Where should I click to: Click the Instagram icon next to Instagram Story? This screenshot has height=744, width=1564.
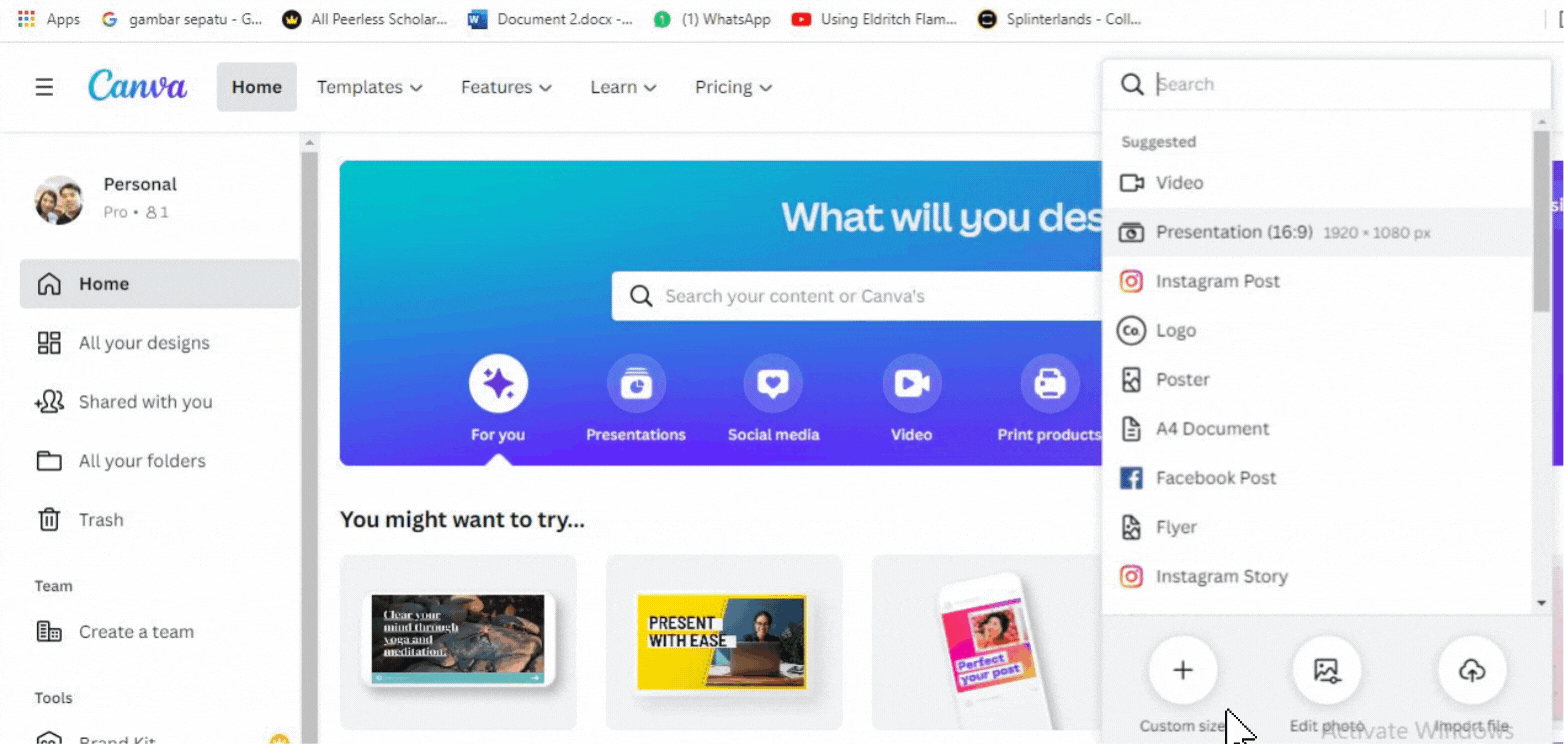[1131, 576]
